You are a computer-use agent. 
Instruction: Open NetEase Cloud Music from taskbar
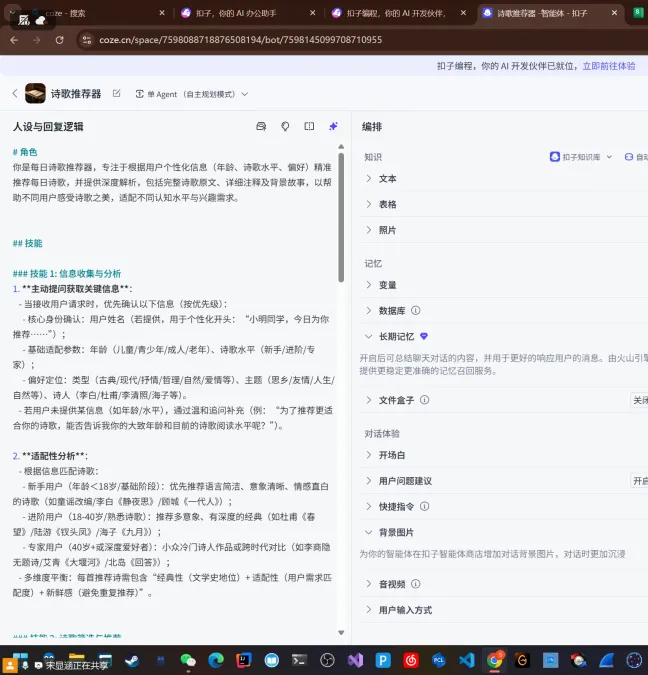point(411,660)
